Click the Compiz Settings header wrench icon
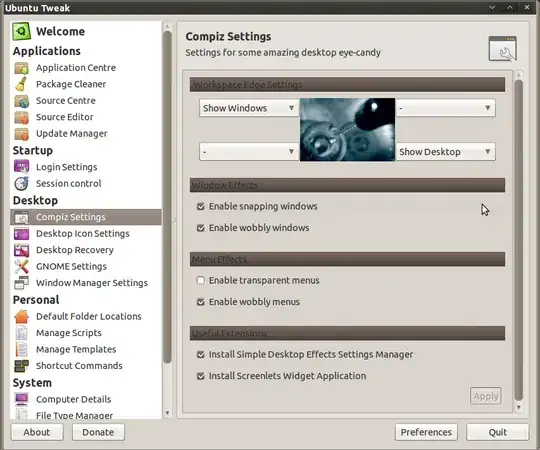Screen dimensions: 540x450 (x=503, y=49)
